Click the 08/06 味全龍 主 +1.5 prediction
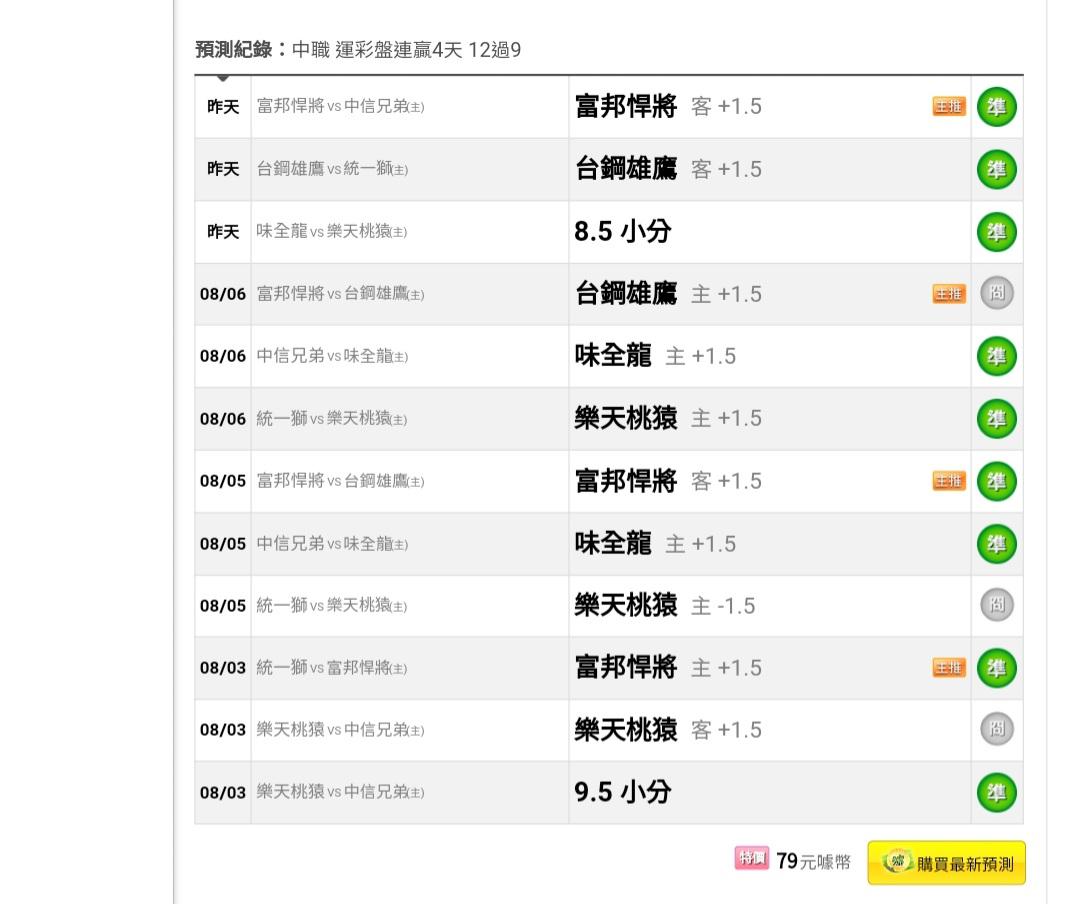The height and width of the screenshot is (904, 1080). (x=655, y=356)
